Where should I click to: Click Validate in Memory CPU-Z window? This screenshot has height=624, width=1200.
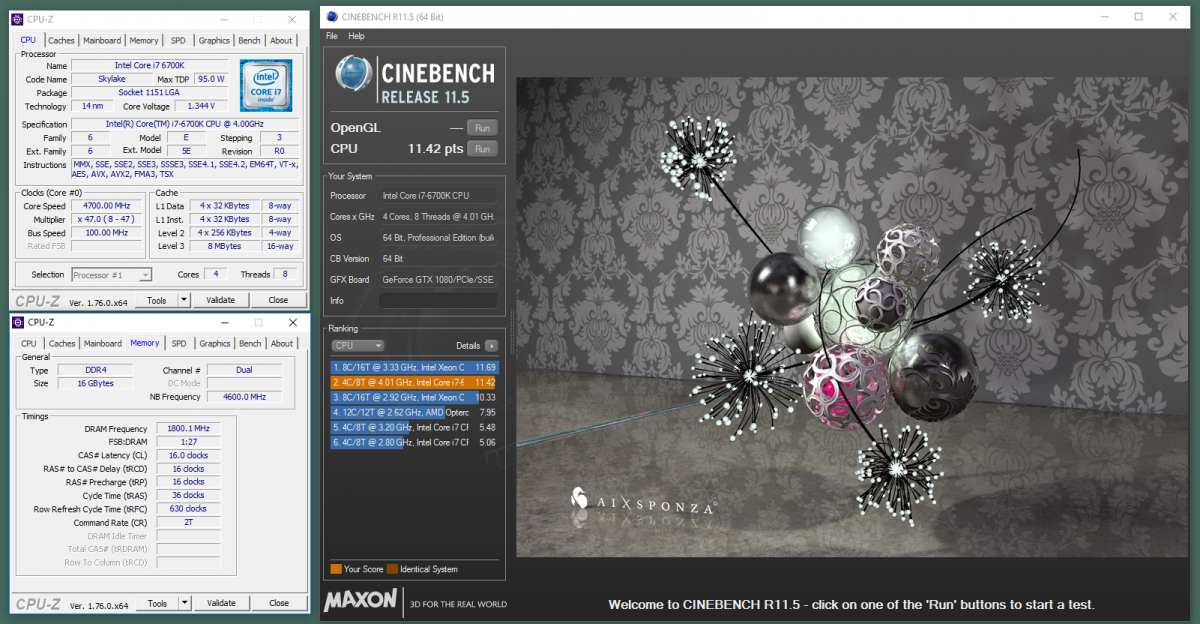(x=221, y=603)
